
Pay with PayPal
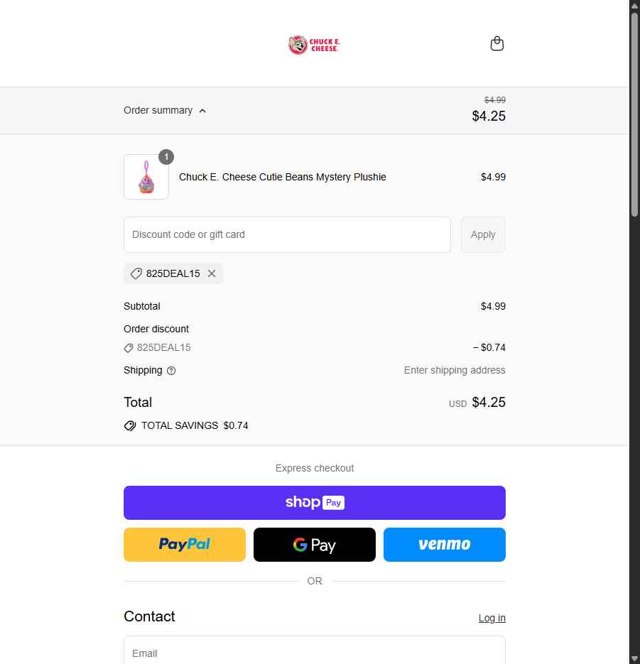pos(184,545)
